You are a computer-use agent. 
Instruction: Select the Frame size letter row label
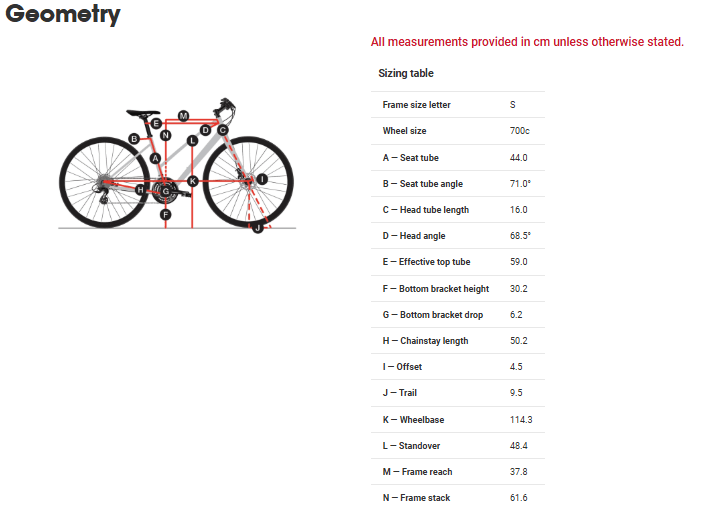coord(417,105)
